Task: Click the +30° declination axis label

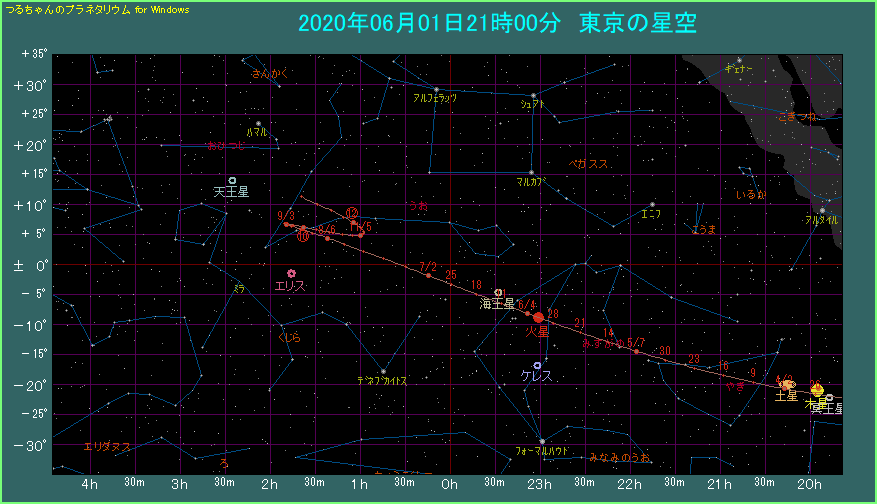Action: (33, 85)
